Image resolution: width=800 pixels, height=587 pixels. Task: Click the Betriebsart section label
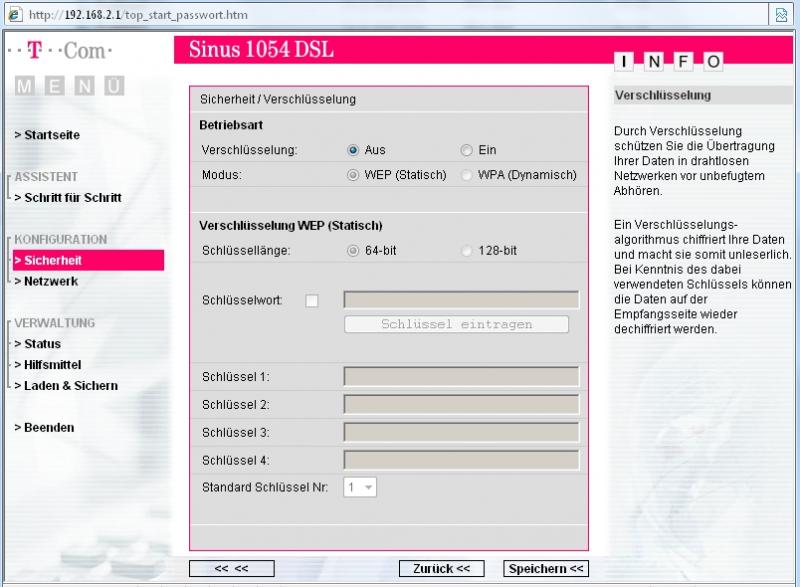point(231,125)
